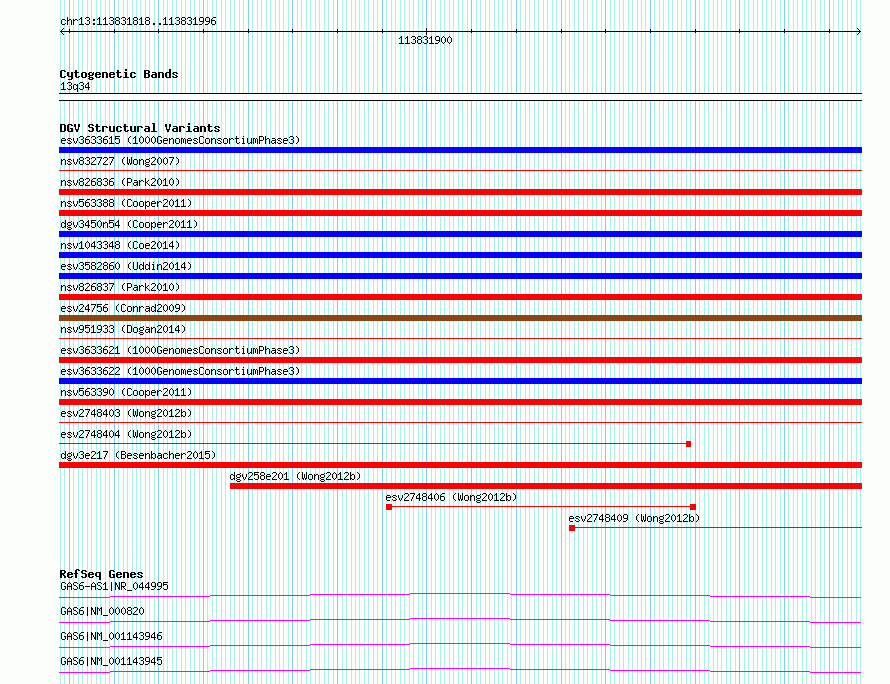Click the blue bar of esv3633615
The height and width of the screenshot is (684, 890).
tap(460, 150)
